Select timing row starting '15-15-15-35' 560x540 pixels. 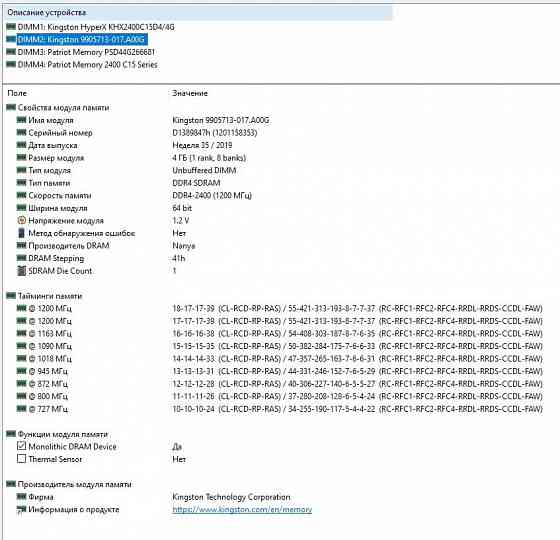(x=357, y=346)
